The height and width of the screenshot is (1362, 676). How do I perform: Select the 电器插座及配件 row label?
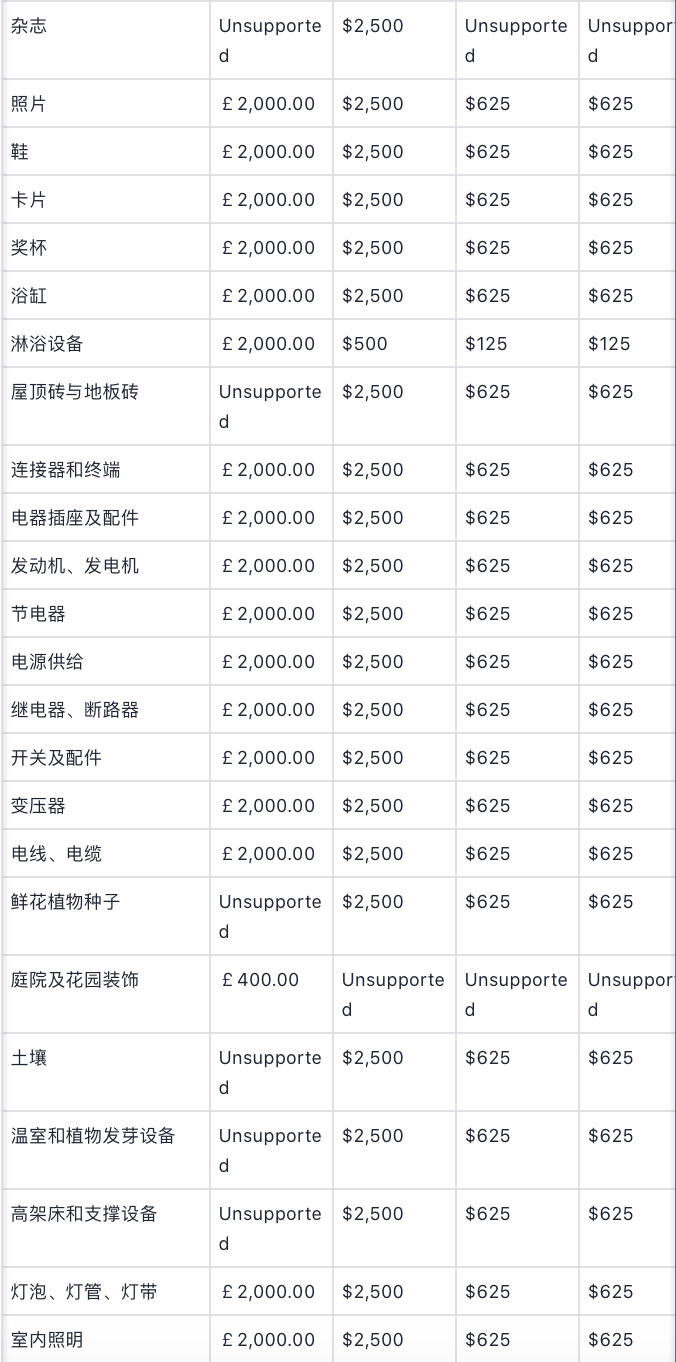coord(75,518)
